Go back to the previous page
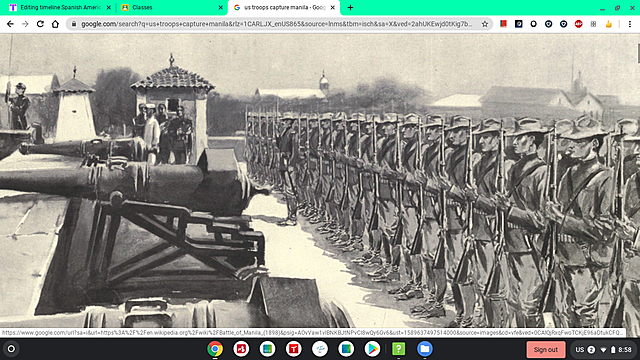640x360 pixels. click(10, 24)
